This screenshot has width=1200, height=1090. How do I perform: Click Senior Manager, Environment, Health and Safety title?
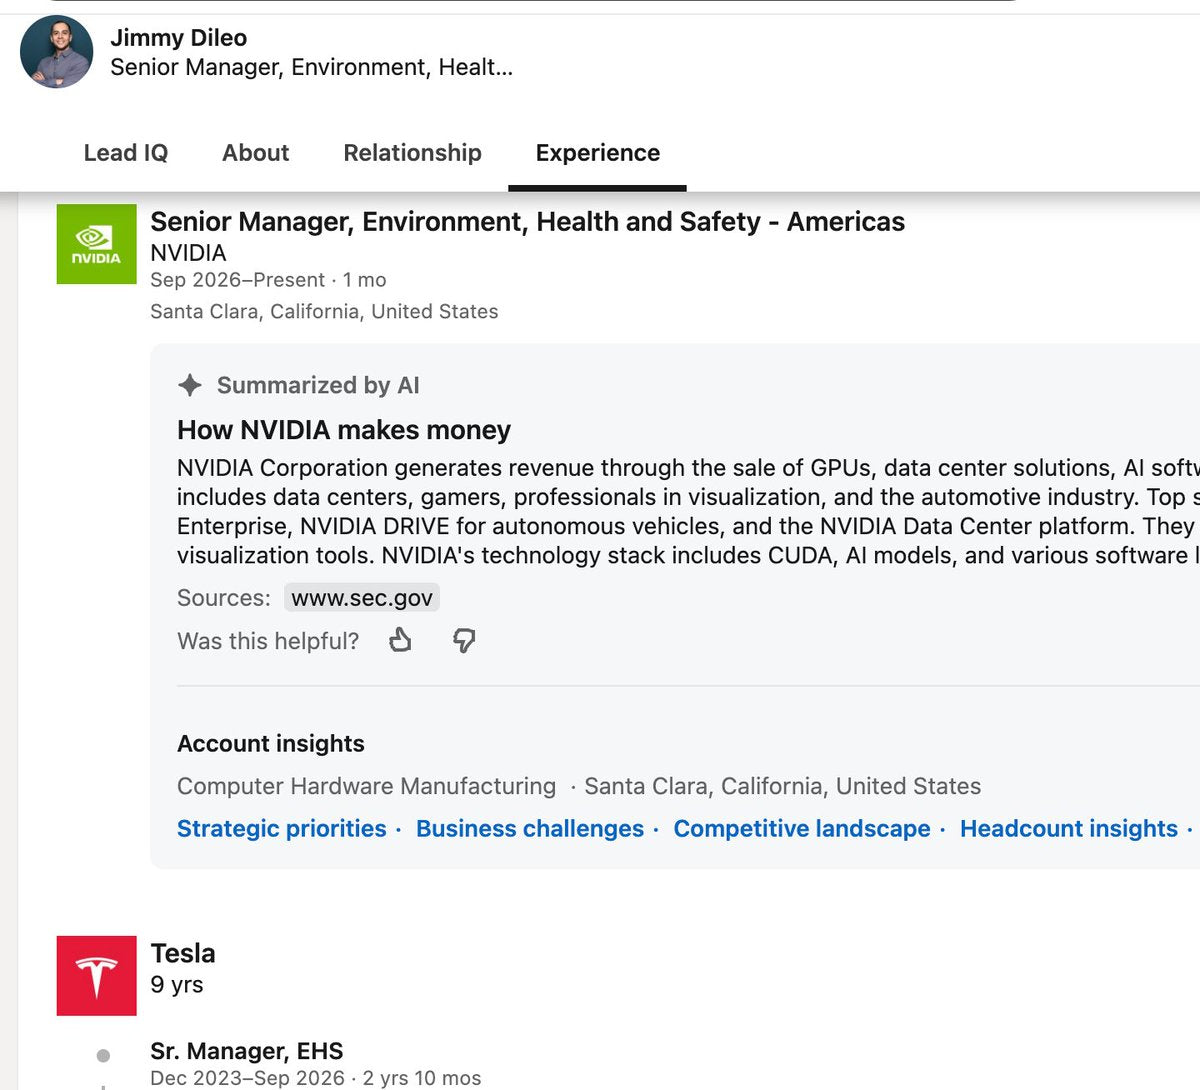click(527, 222)
